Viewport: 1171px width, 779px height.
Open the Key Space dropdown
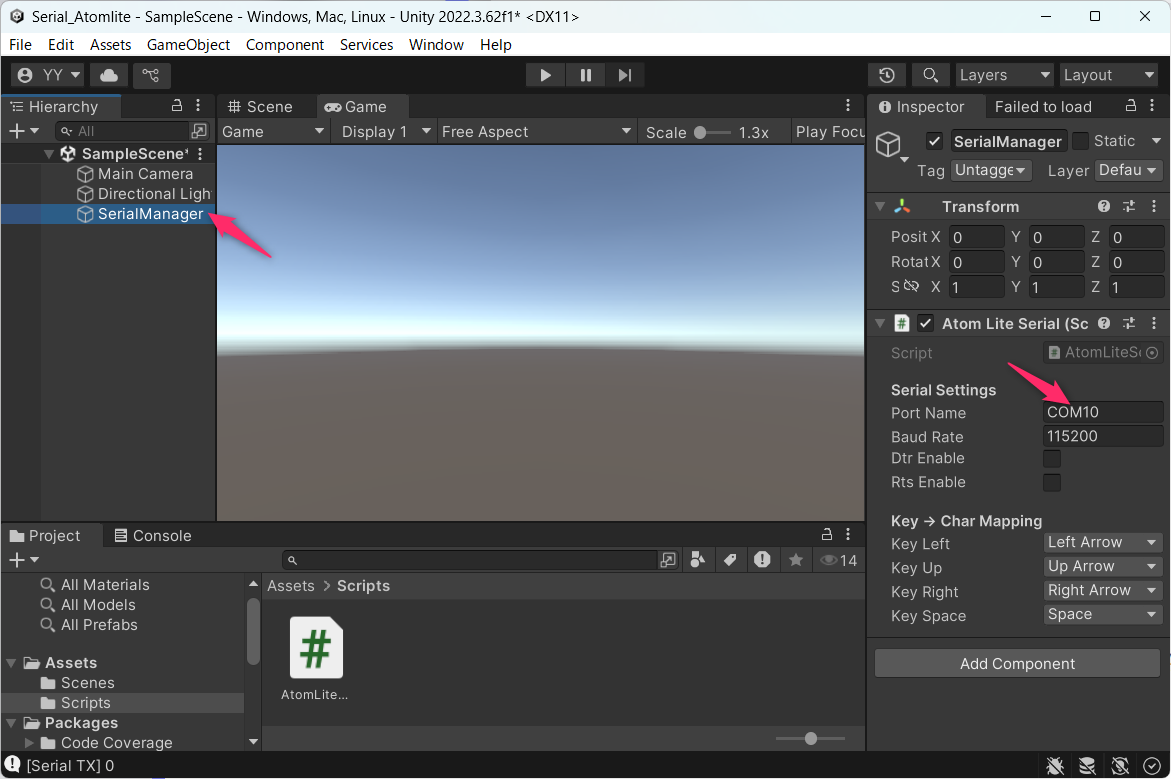point(1102,615)
